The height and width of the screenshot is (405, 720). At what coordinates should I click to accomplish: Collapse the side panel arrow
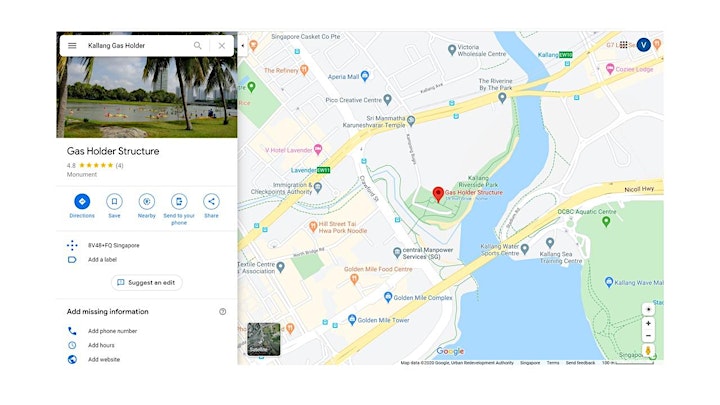click(x=242, y=45)
